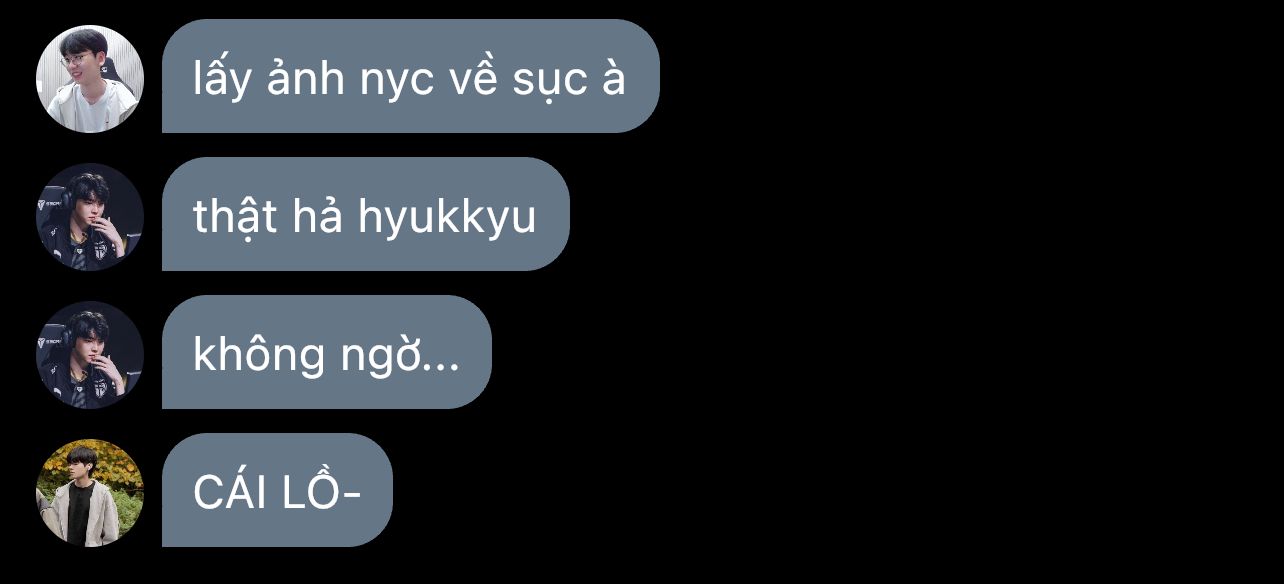Screen dimensions: 1284x584
Task: Click the "CÁI LỒ-" chat bubble
Action: pyautogui.click(x=277, y=490)
